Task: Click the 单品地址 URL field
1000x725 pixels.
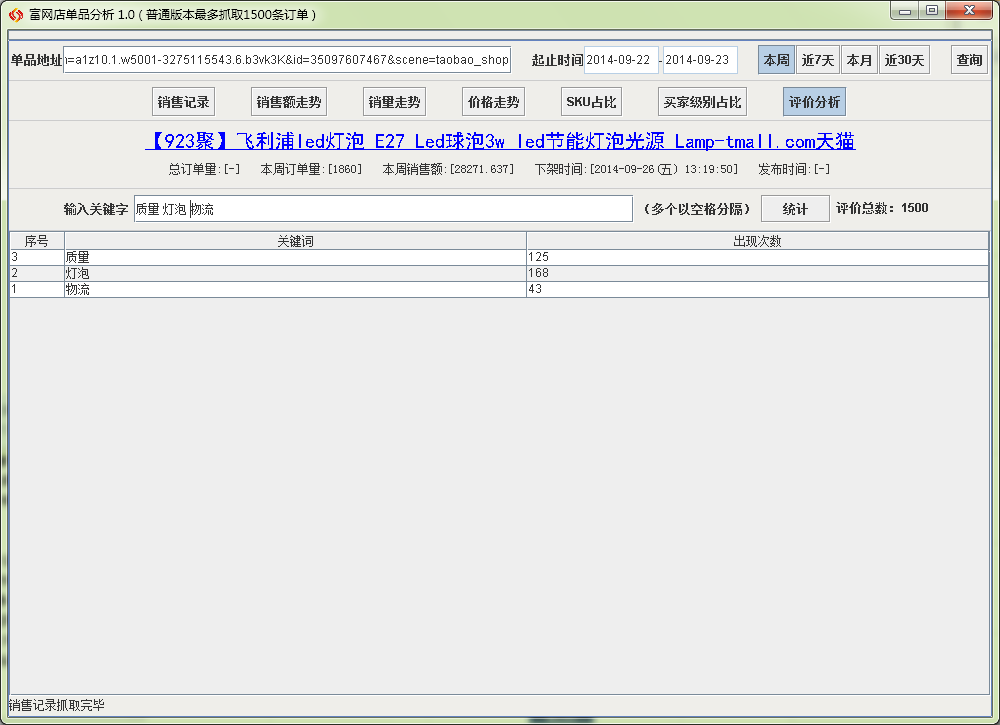Action: click(287, 60)
